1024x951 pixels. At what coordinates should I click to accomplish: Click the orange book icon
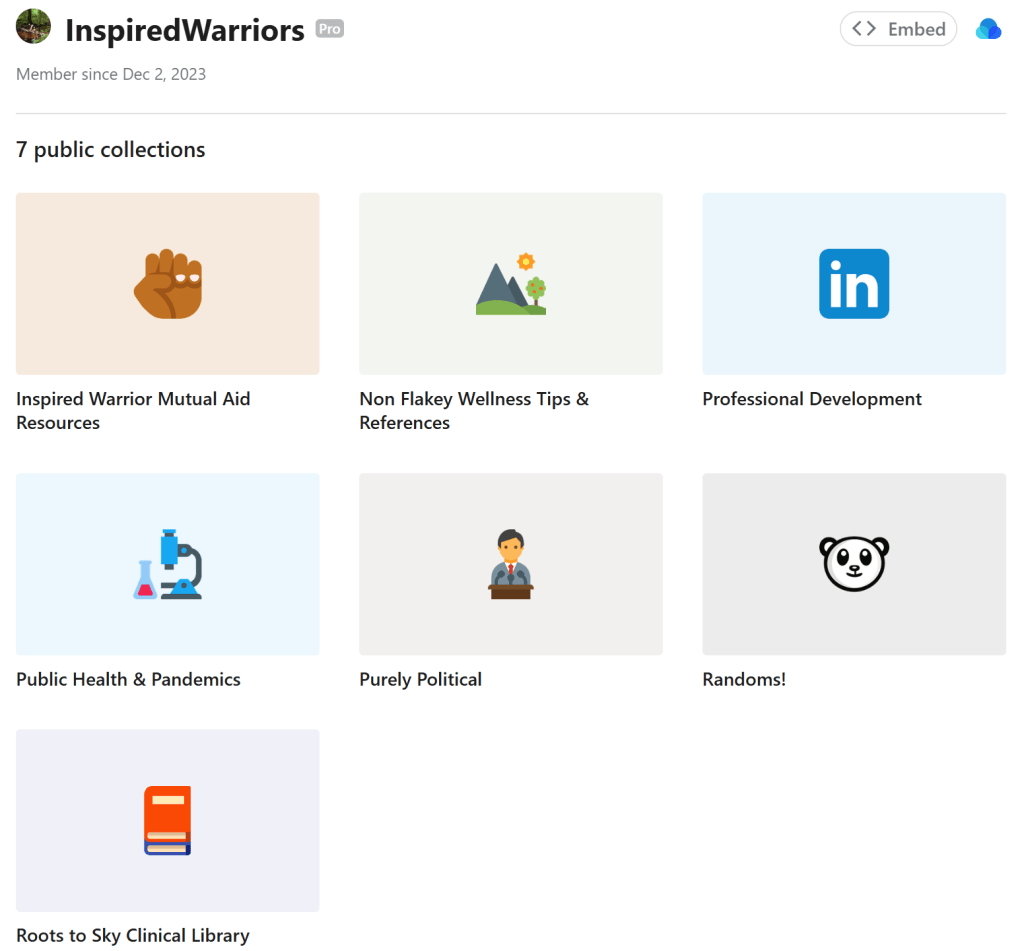pyautogui.click(x=168, y=820)
